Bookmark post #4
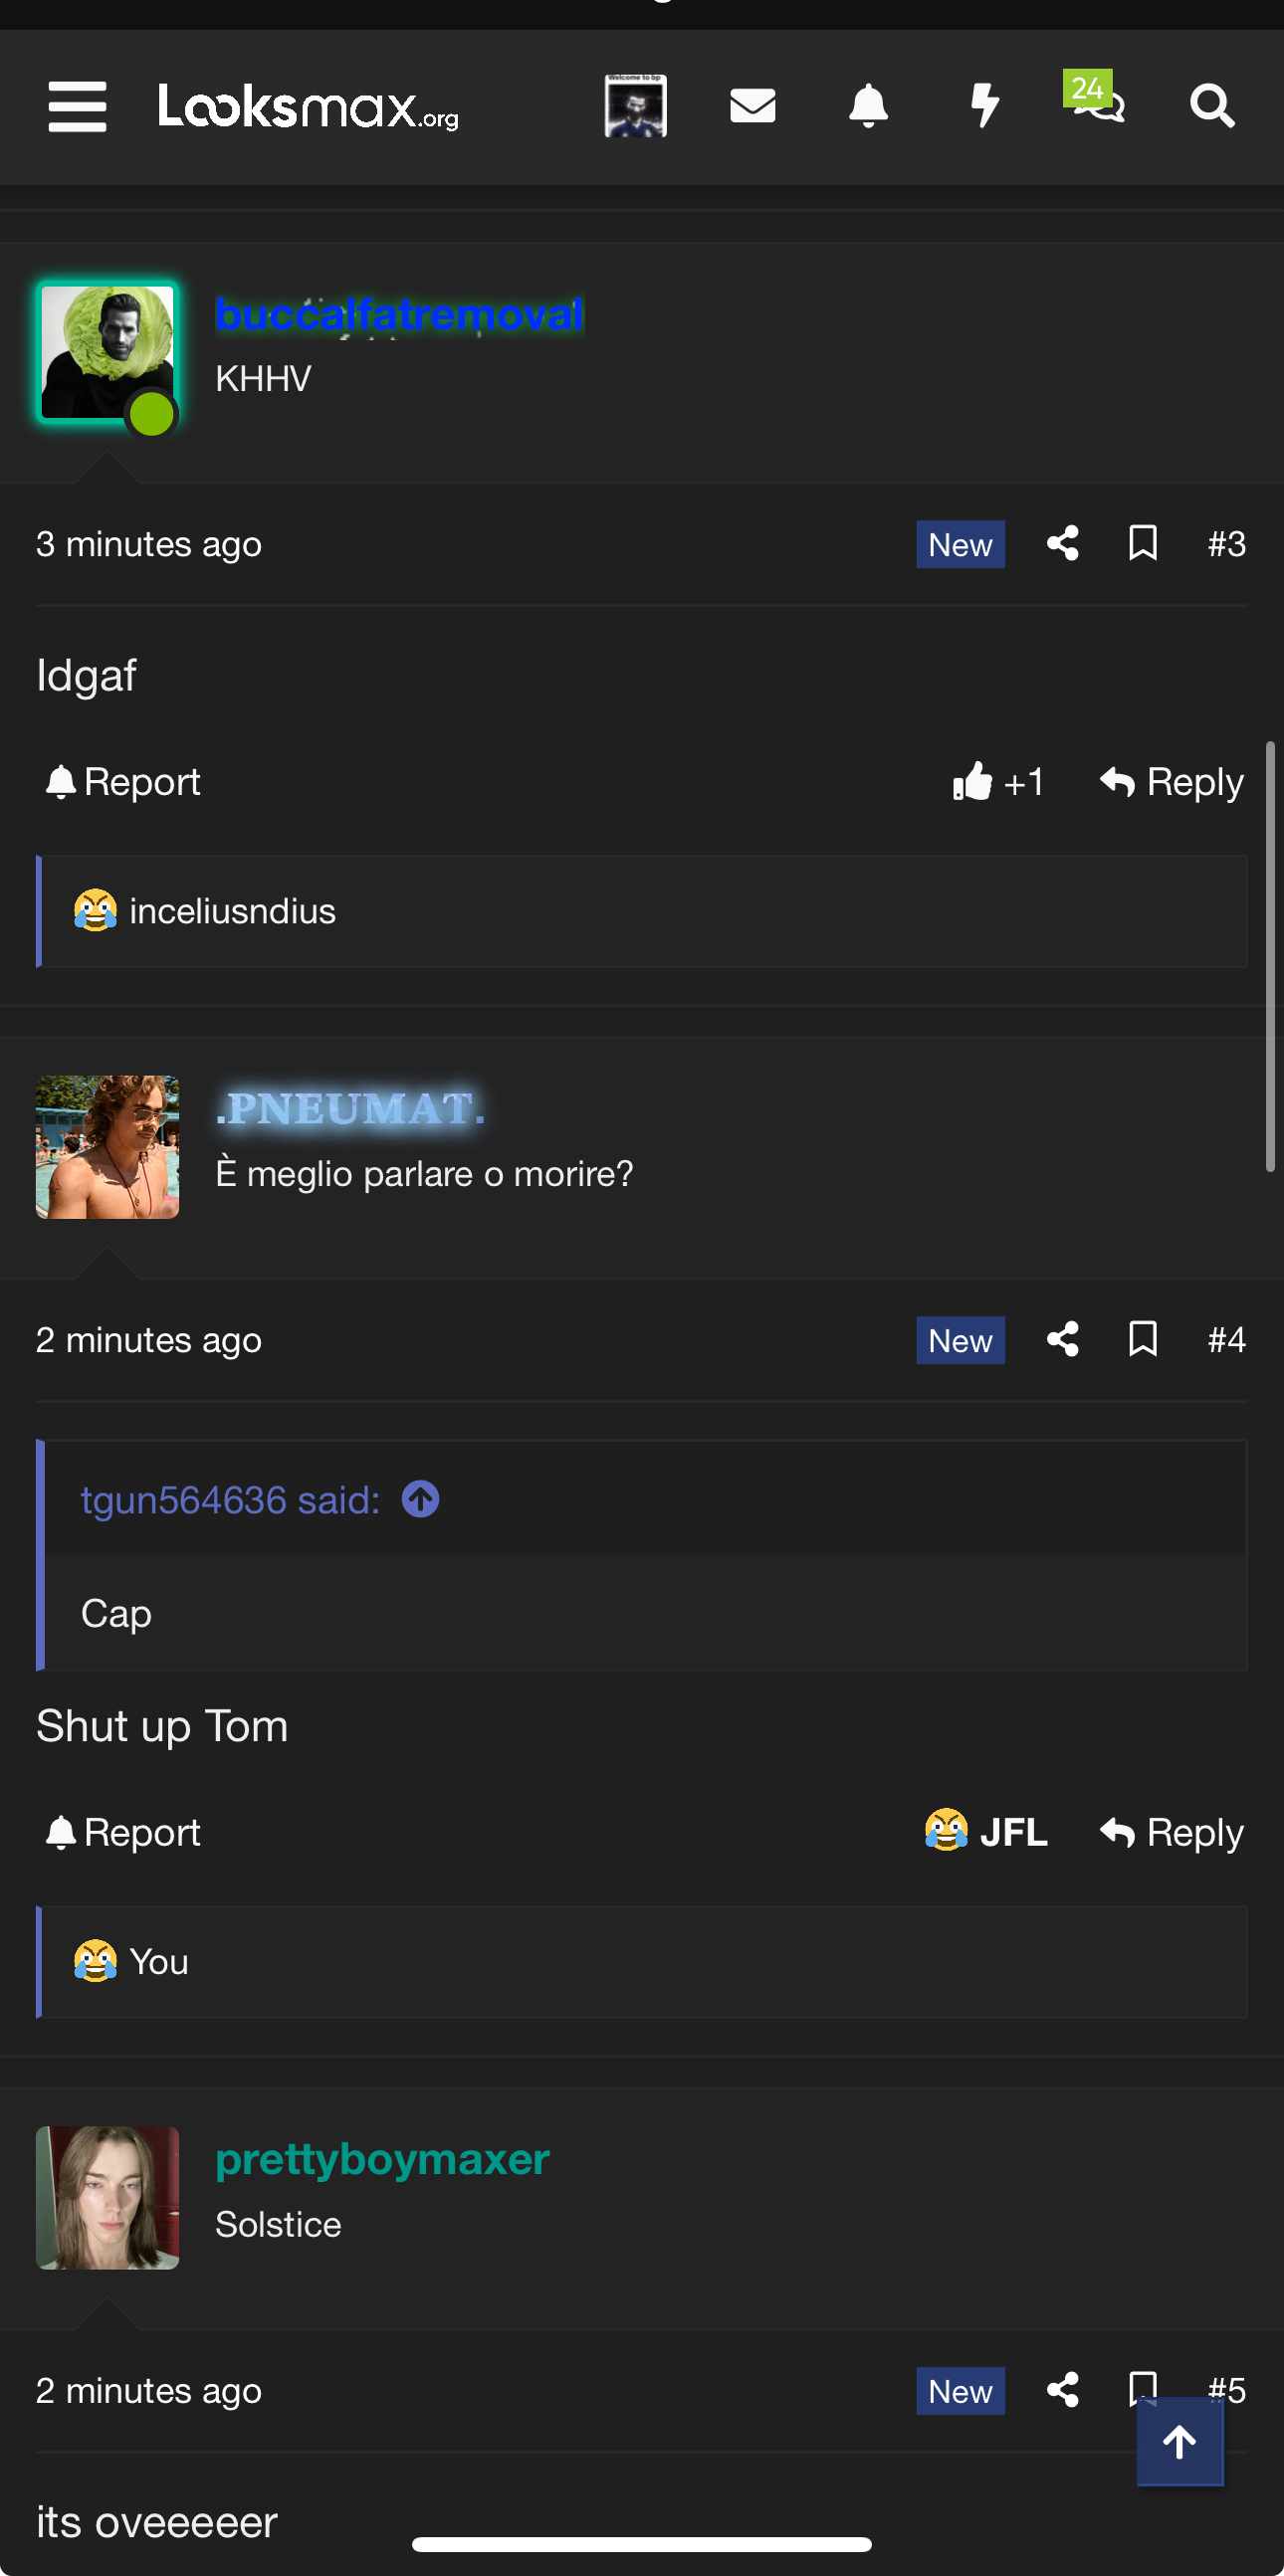 (1143, 1339)
